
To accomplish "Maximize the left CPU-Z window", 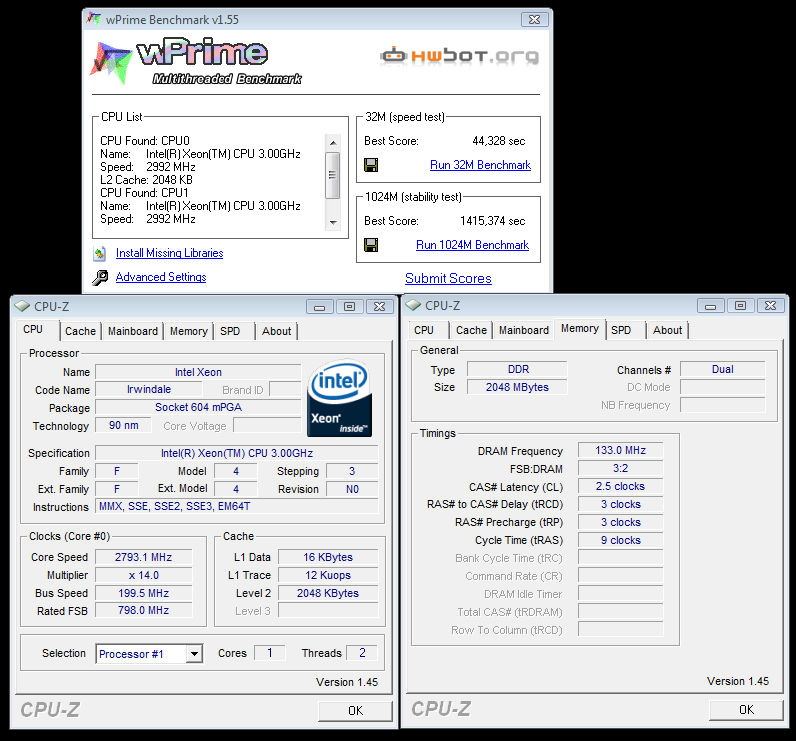I will 349,307.
